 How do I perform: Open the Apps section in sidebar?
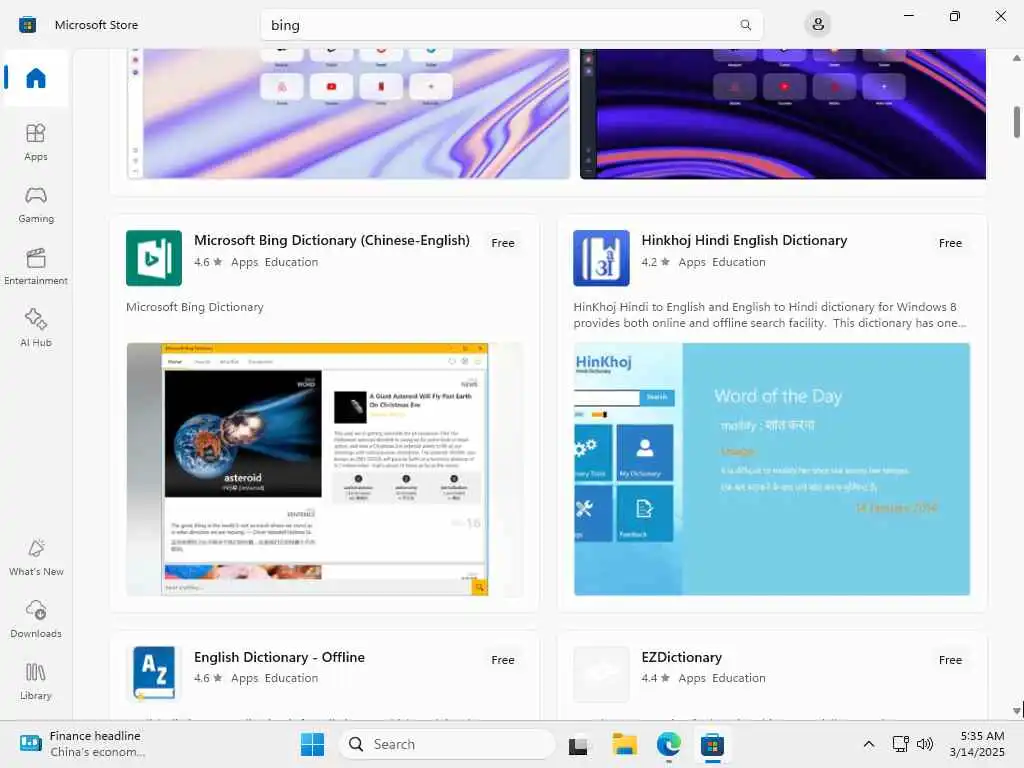point(36,142)
